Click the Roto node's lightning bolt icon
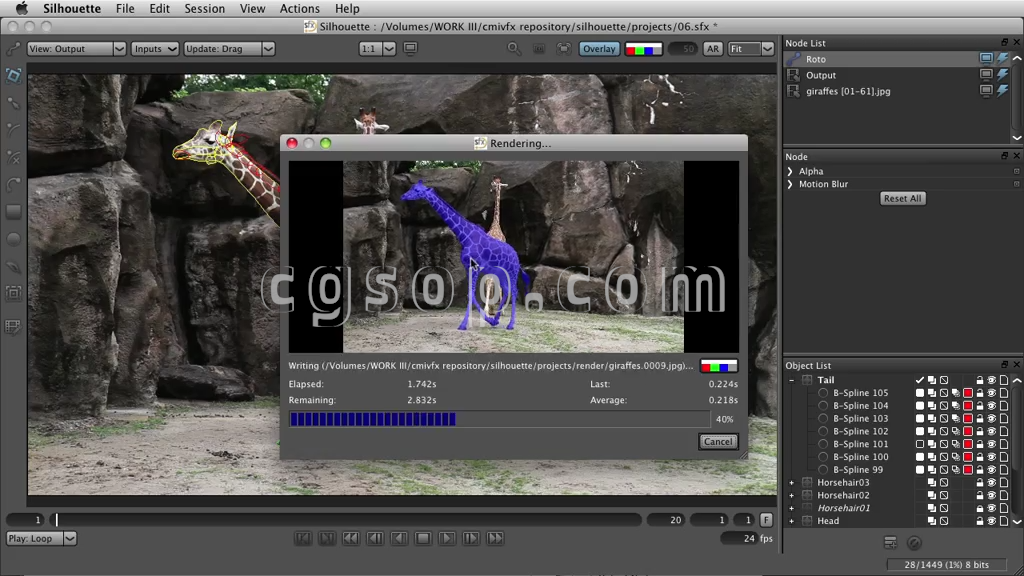Screen dimensions: 1024x576 tap(1002, 59)
